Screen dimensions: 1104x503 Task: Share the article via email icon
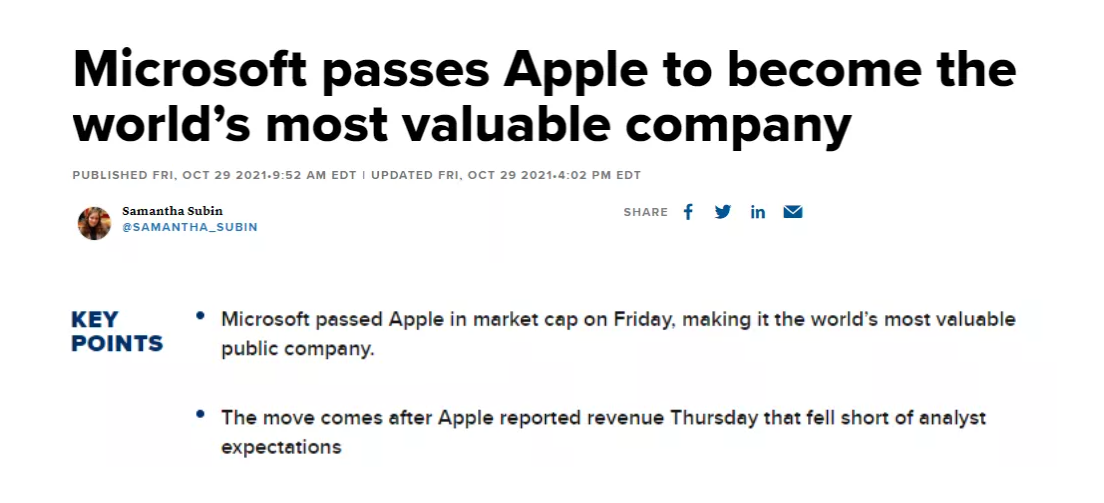pos(793,212)
